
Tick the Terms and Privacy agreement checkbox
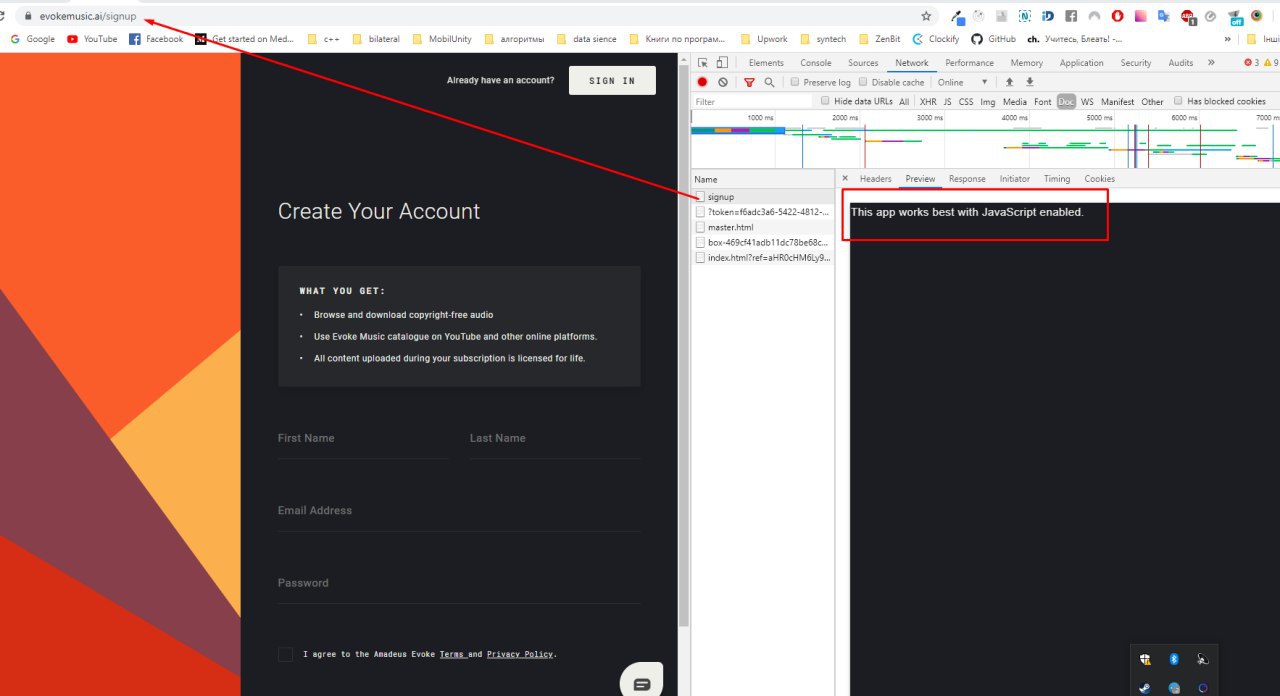pyautogui.click(x=285, y=654)
